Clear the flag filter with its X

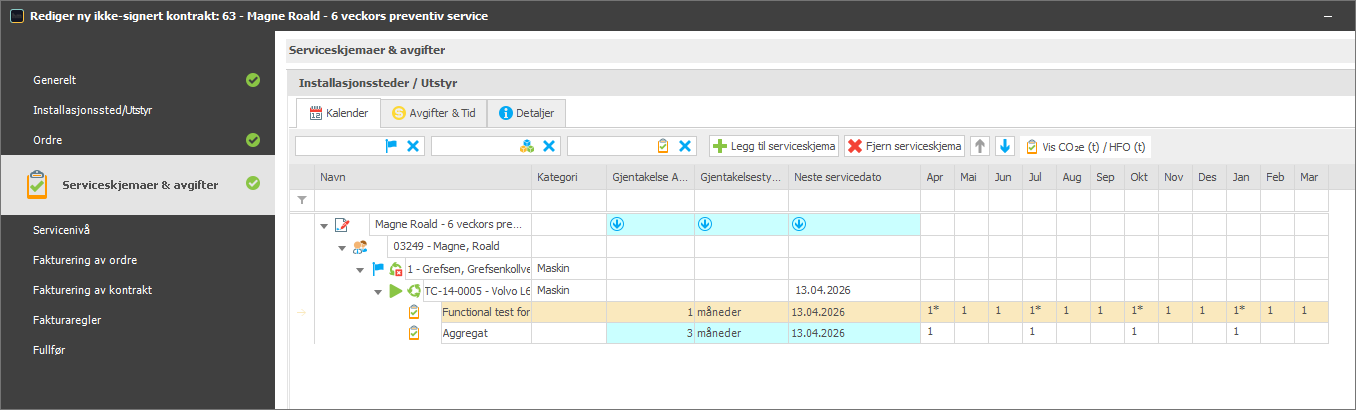pos(413,146)
